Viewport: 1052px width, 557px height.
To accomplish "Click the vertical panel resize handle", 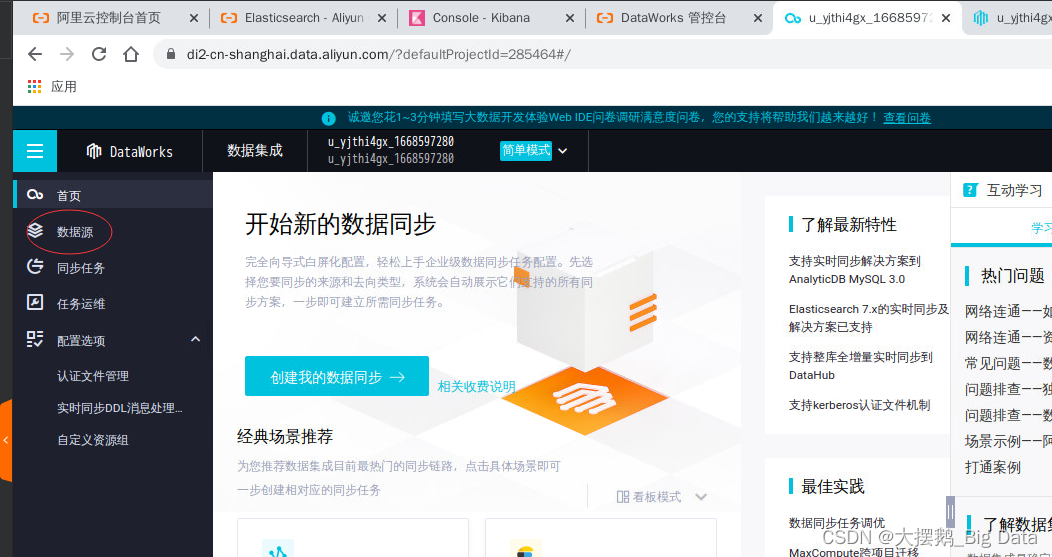I will [x=950, y=512].
